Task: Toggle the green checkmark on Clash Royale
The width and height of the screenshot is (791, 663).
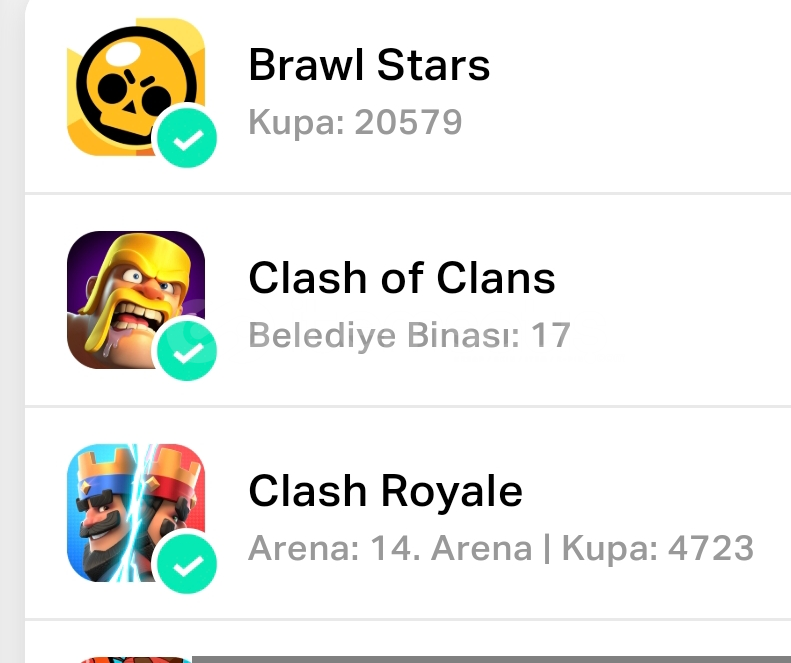Action: click(187, 564)
